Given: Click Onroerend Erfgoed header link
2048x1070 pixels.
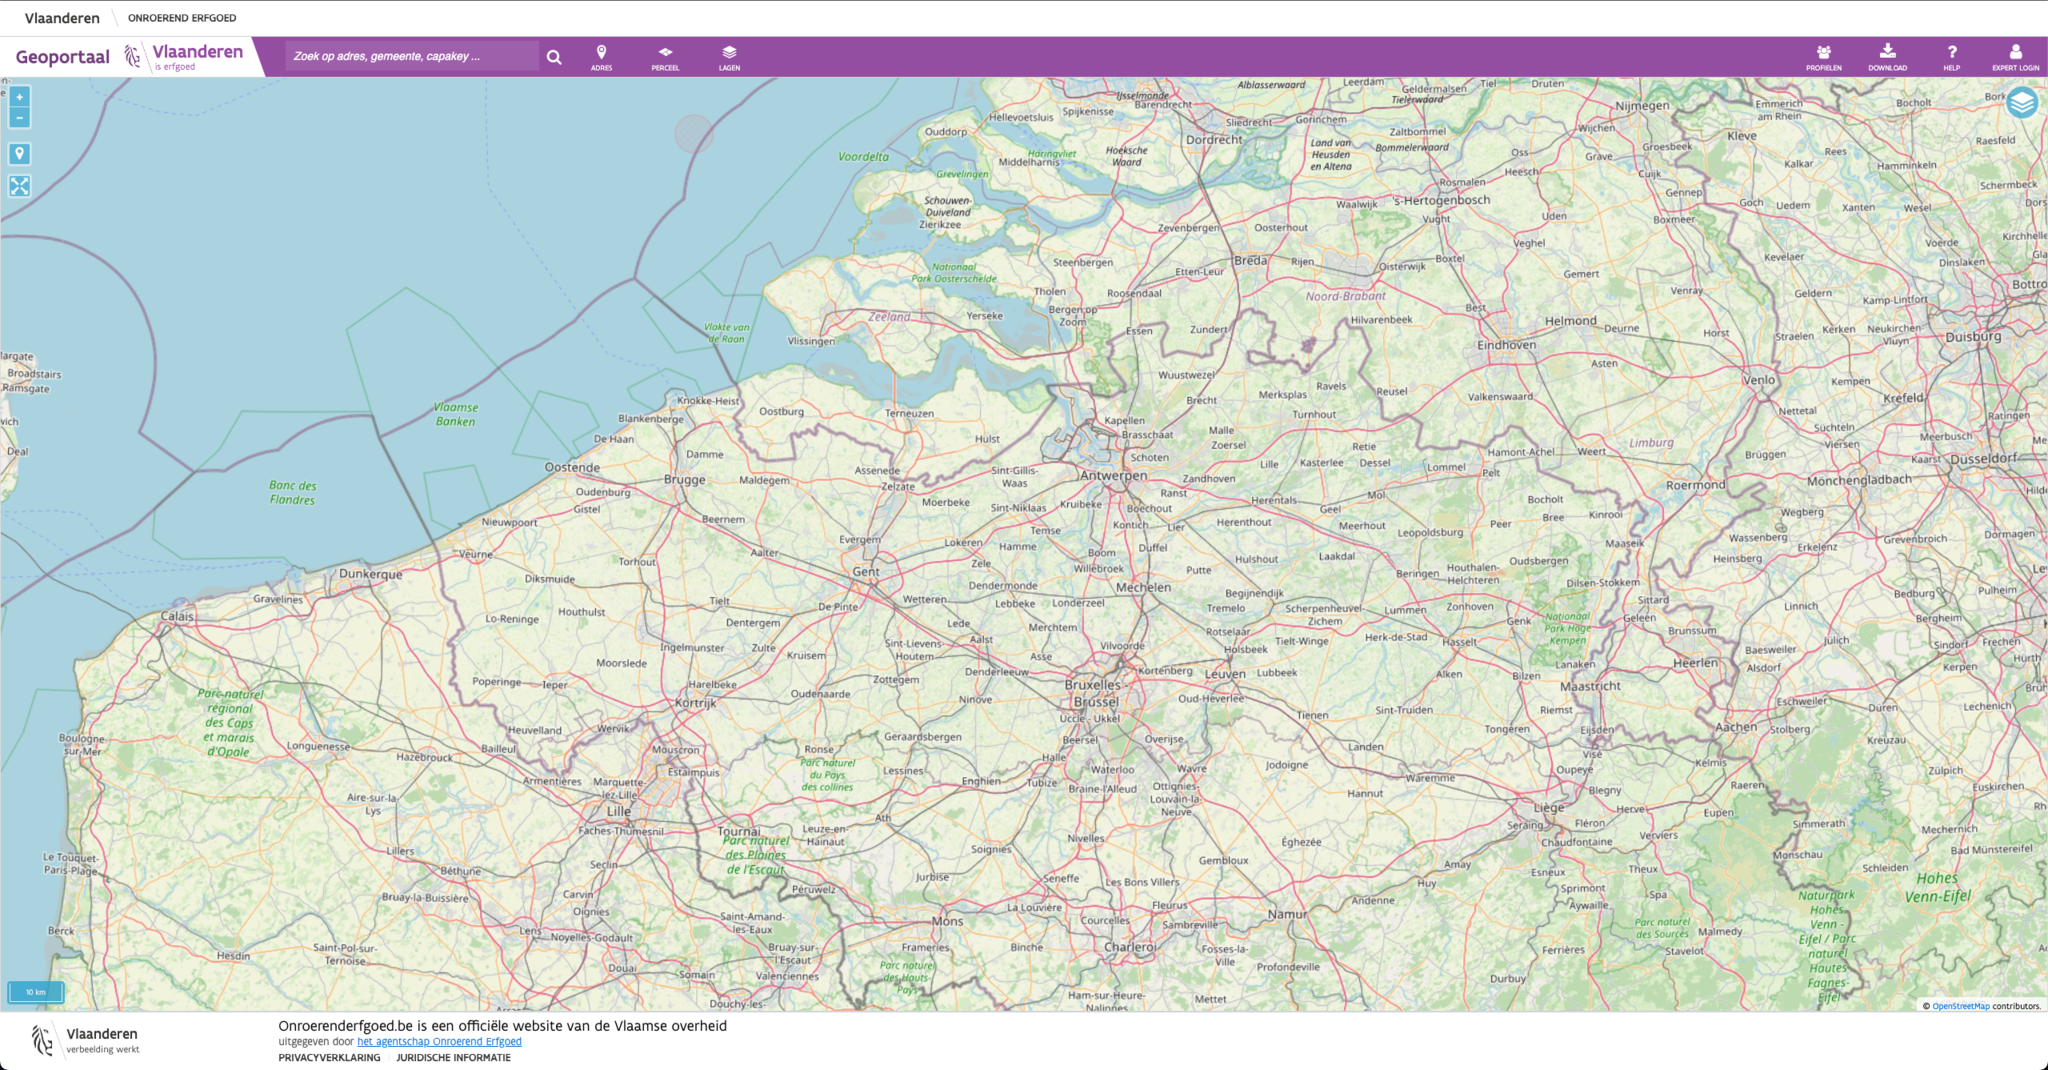Looking at the screenshot, I should pyautogui.click(x=182, y=18).
